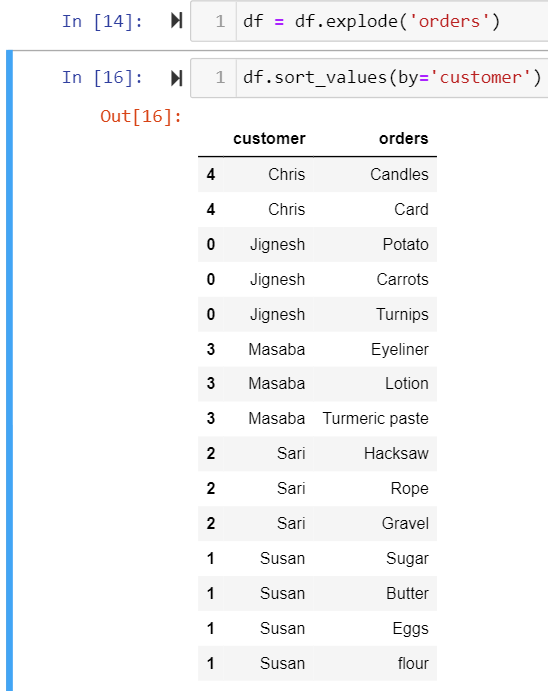Click 'Susan' in the Eggs row

pos(282,628)
